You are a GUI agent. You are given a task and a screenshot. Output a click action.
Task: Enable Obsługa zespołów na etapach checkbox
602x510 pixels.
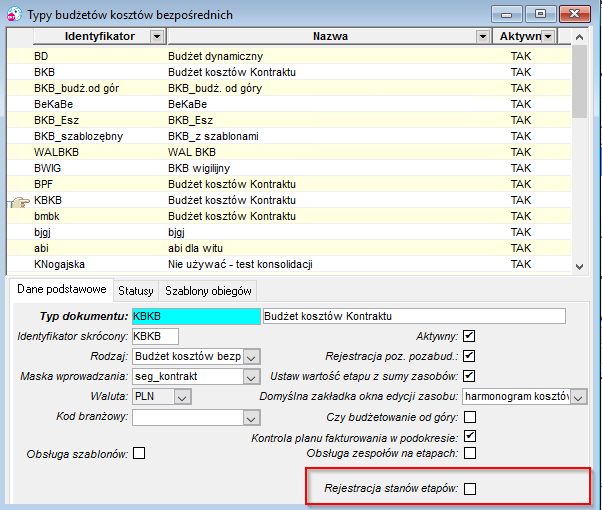click(470, 453)
